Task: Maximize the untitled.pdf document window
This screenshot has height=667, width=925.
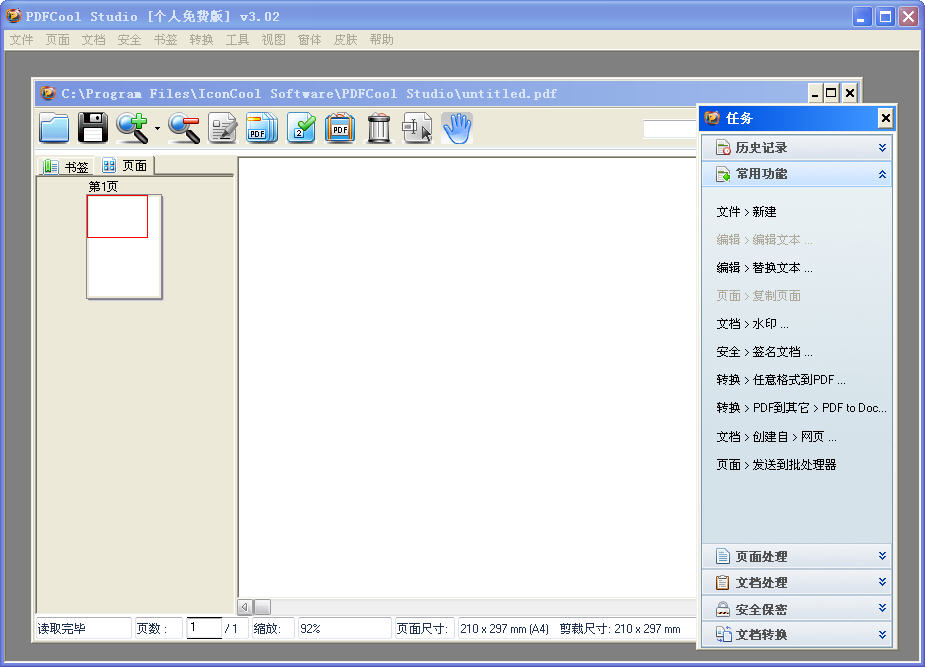Action: tap(831, 93)
